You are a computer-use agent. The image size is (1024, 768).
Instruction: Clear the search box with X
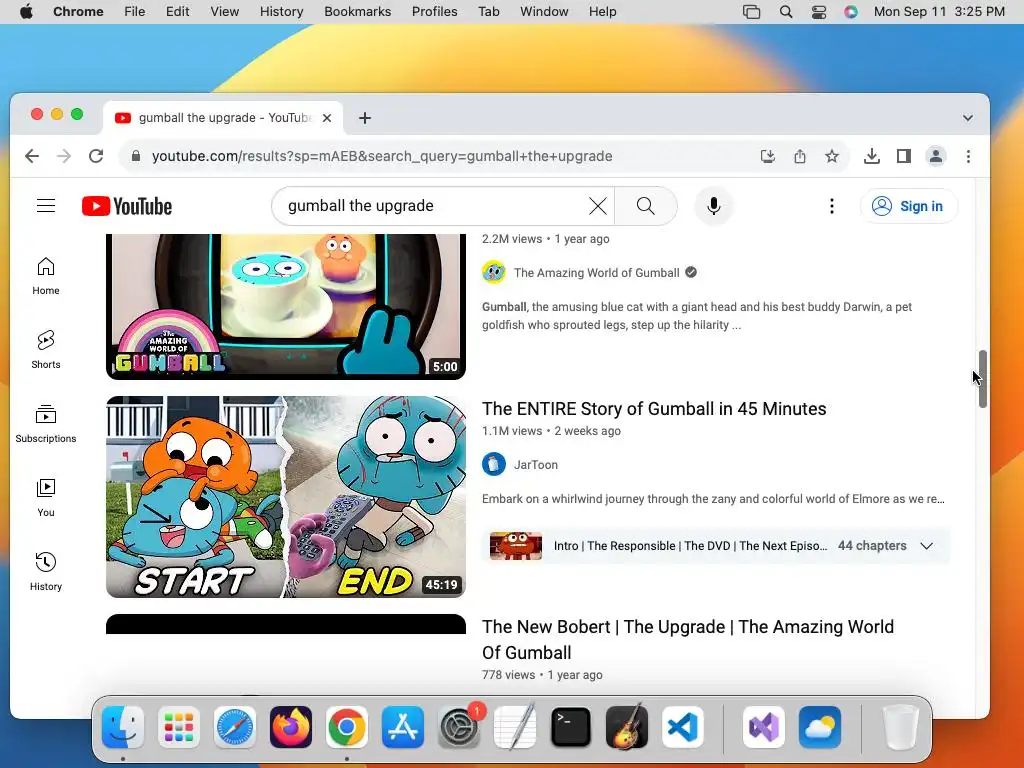tap(598, 206)
